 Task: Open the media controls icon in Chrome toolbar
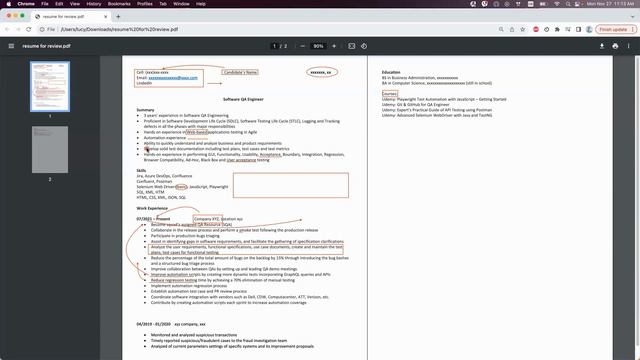(x=568, y=29)
